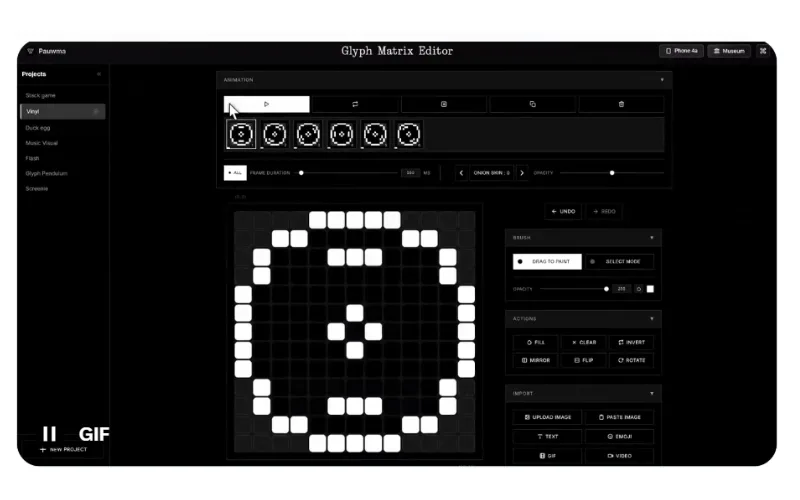Enable Drag to Paint mode

pyautogui.click(x=546, y=261)
